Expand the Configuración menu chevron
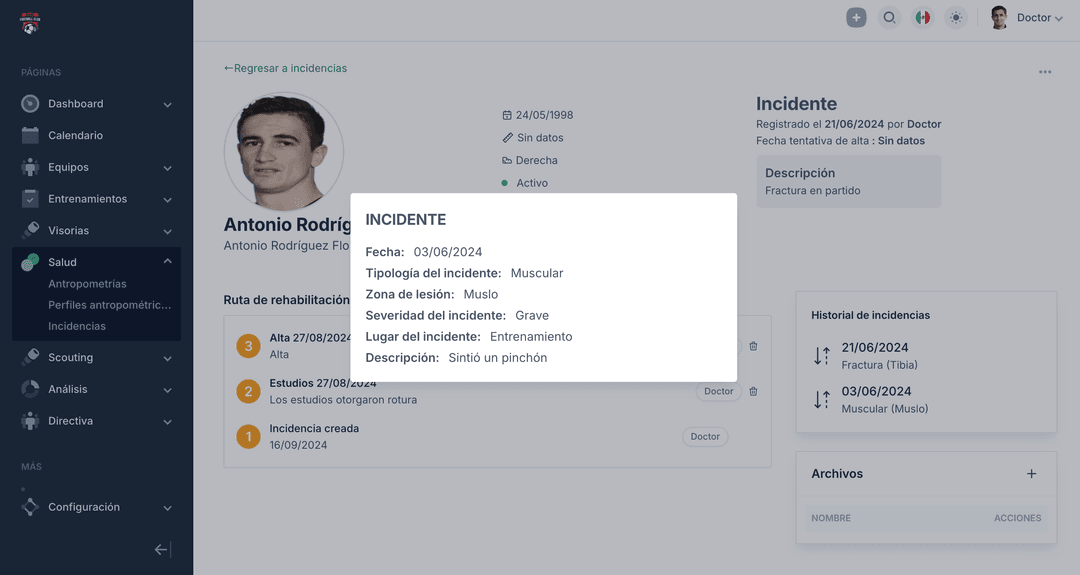1080x575 pixels. 167,508
